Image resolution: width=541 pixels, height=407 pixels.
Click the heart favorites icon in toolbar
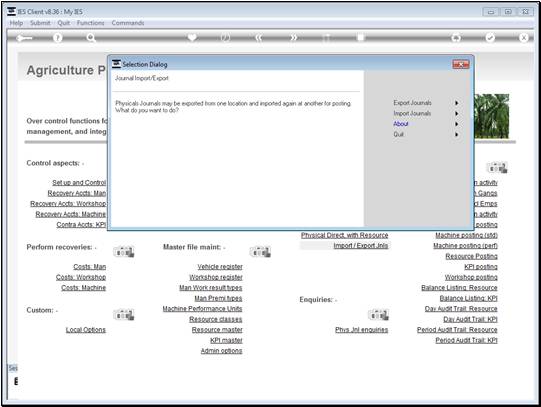coord(192,37)
